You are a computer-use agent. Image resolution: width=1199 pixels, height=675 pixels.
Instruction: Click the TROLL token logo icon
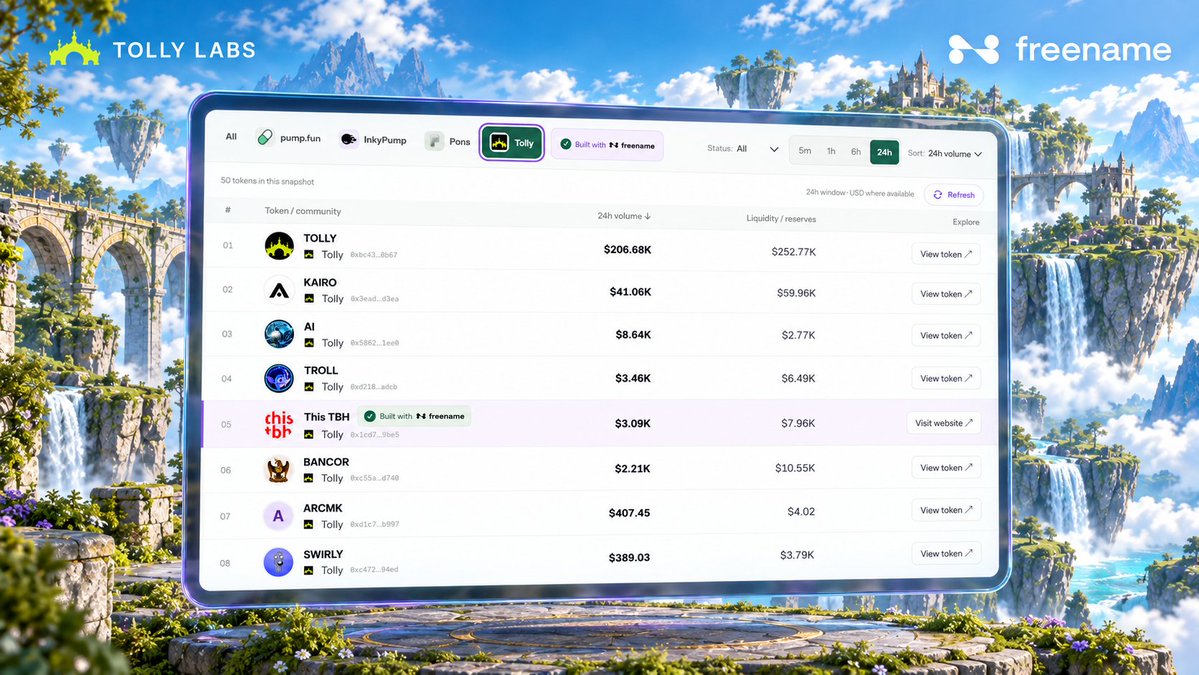[279, 378]
